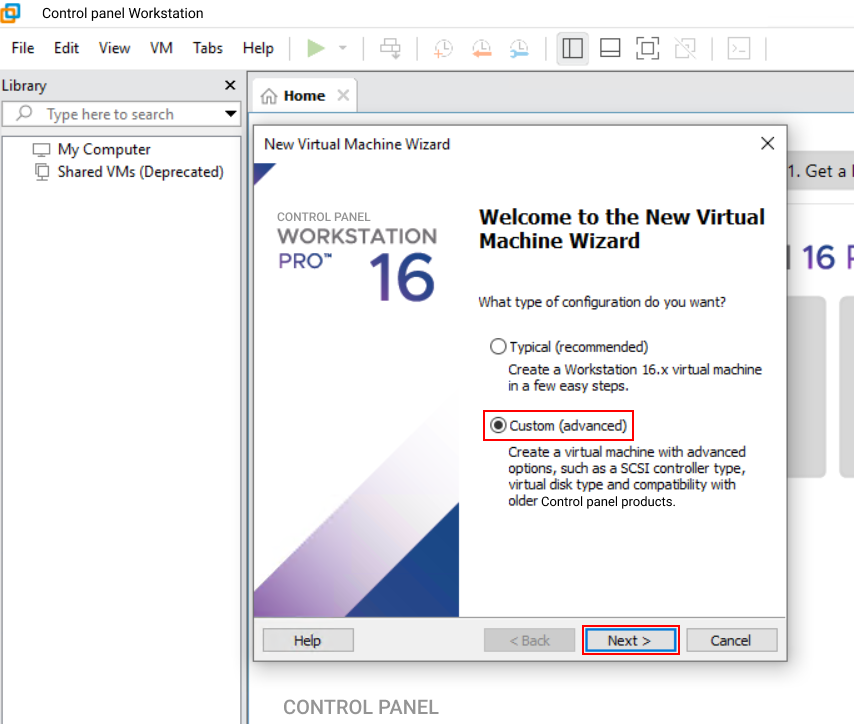
Task: Click the Send Ctrl+Alt+Del toolbar icon
Action: point(391,48)
